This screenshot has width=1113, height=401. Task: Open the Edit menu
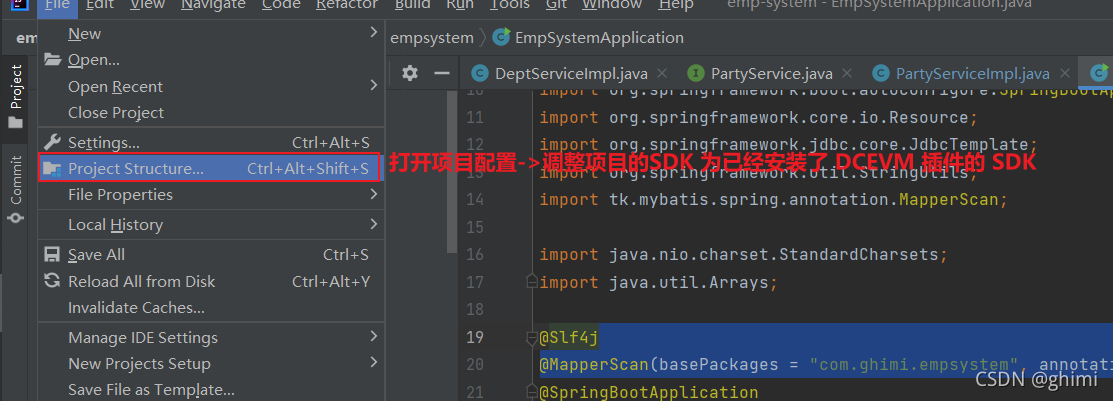[x=99, y=5]
